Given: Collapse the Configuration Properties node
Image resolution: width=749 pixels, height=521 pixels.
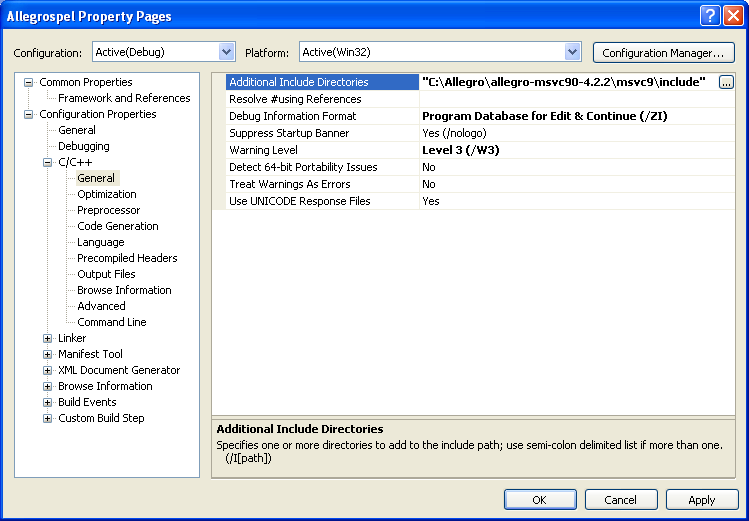Looking at the screenshot, I should point(29,114).
